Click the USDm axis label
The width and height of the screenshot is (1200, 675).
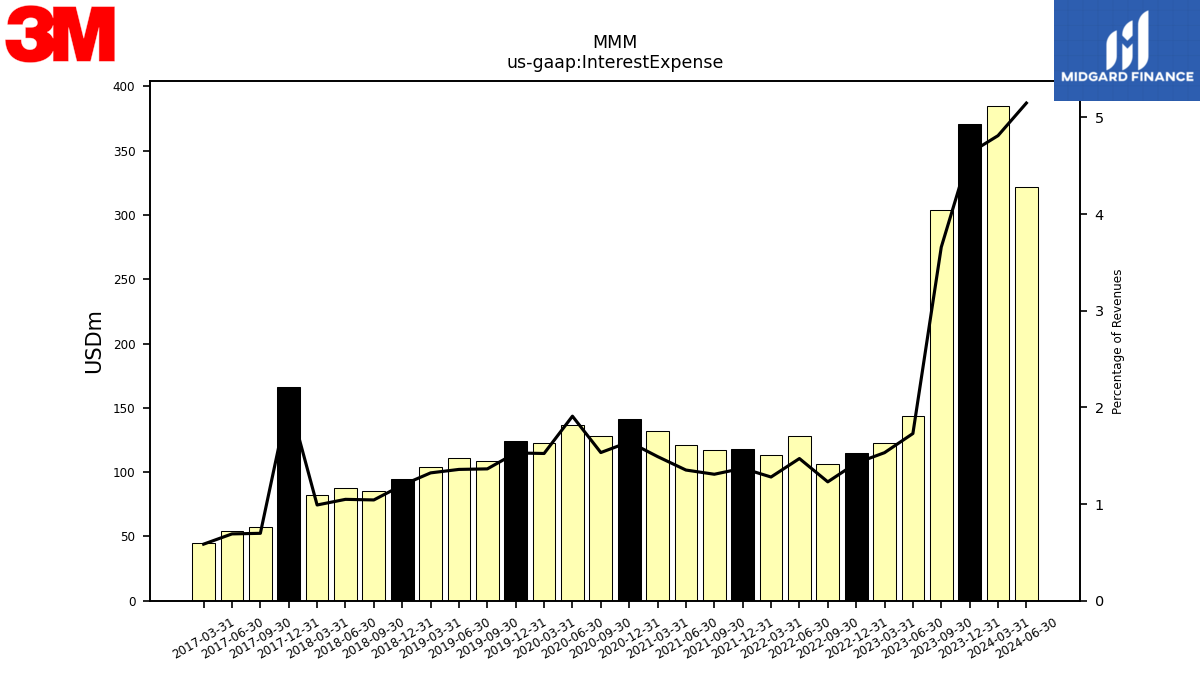(x=94, y=342)
